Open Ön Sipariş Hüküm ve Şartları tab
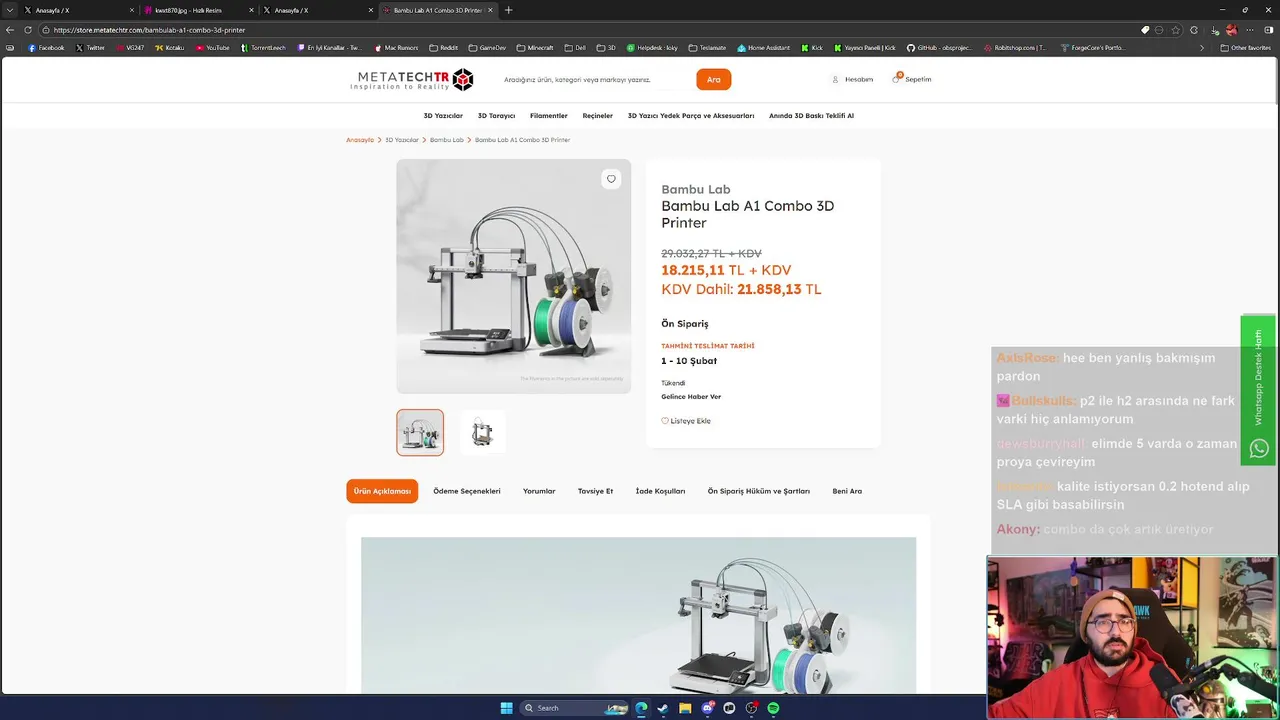Image resolution: width=1280 pixels, height=720 pixels. 759,491
